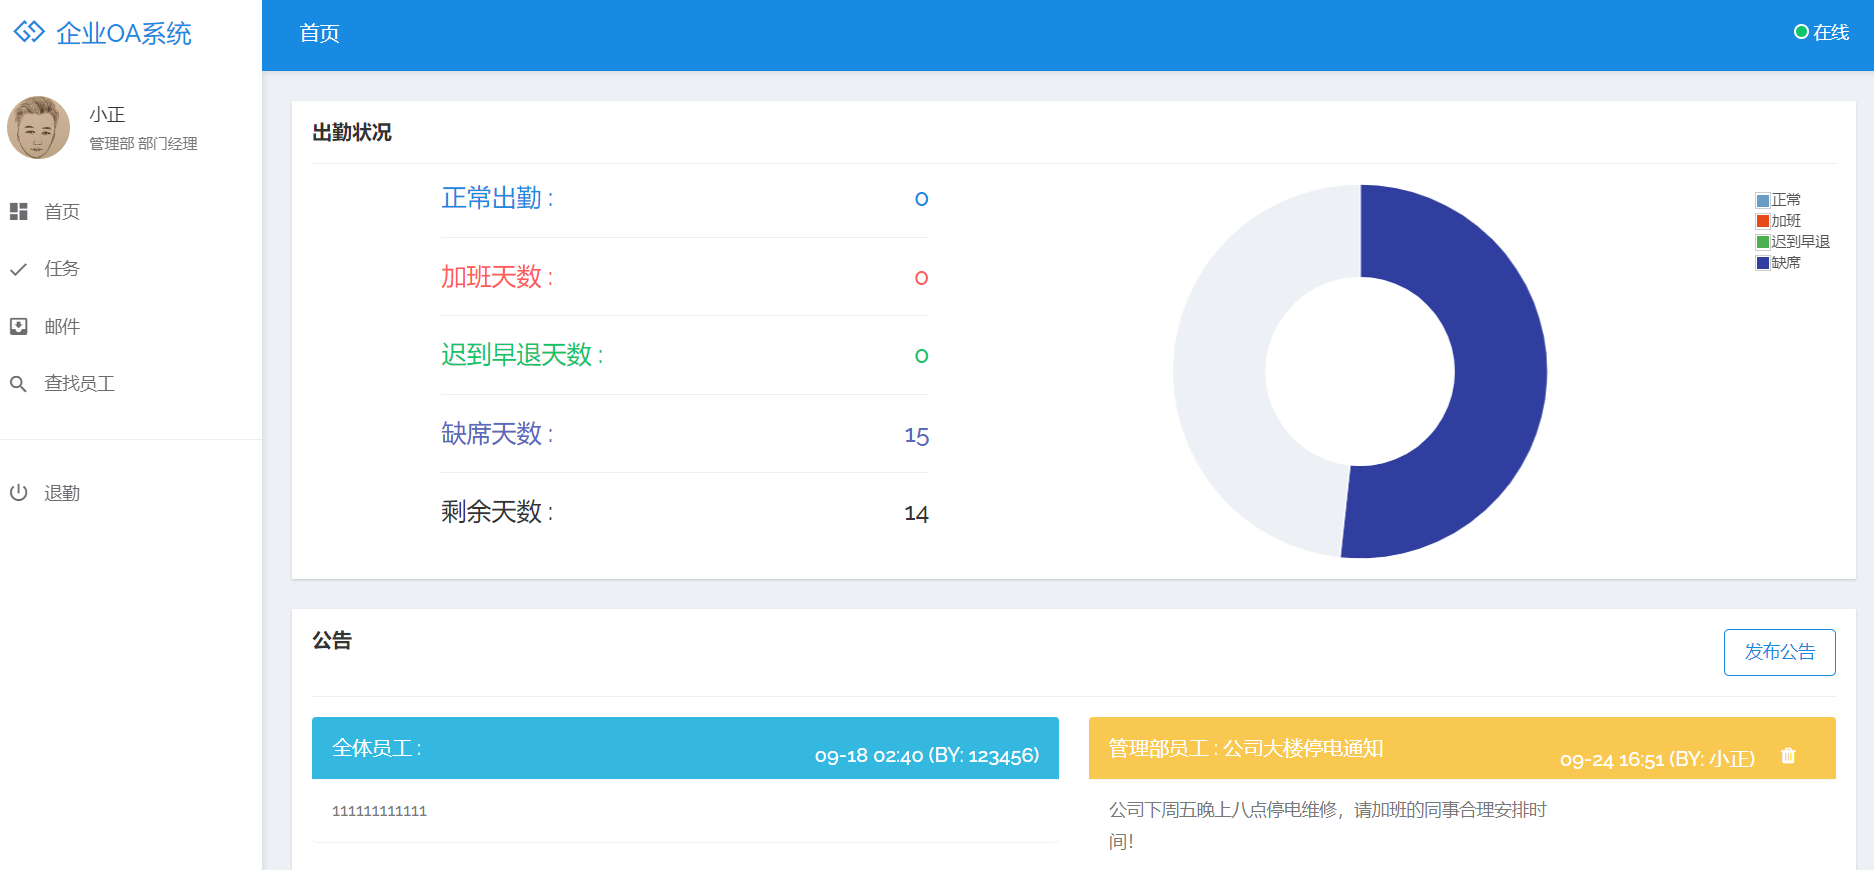The width and height of the screenshot is (1874, 870).
Task: Click the 剩余天数 label
Action: point(498,512)
